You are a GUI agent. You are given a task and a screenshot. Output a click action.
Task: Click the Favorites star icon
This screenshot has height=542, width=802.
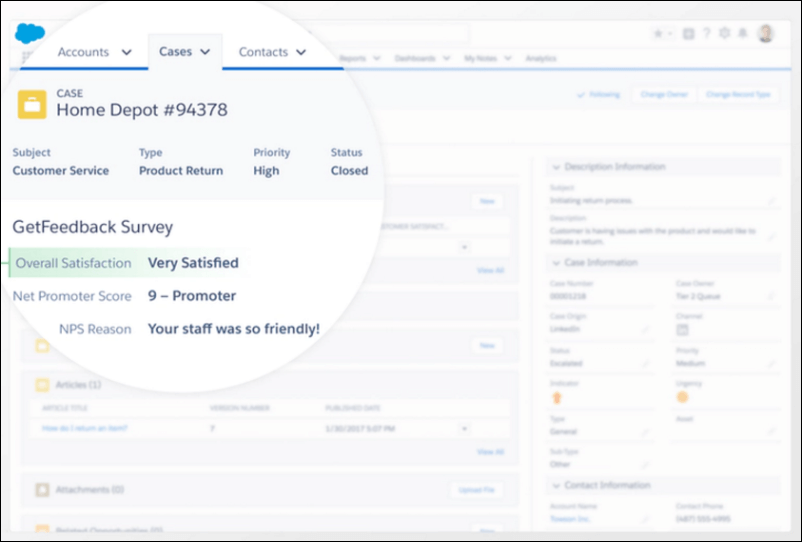(x=658, y=34)
